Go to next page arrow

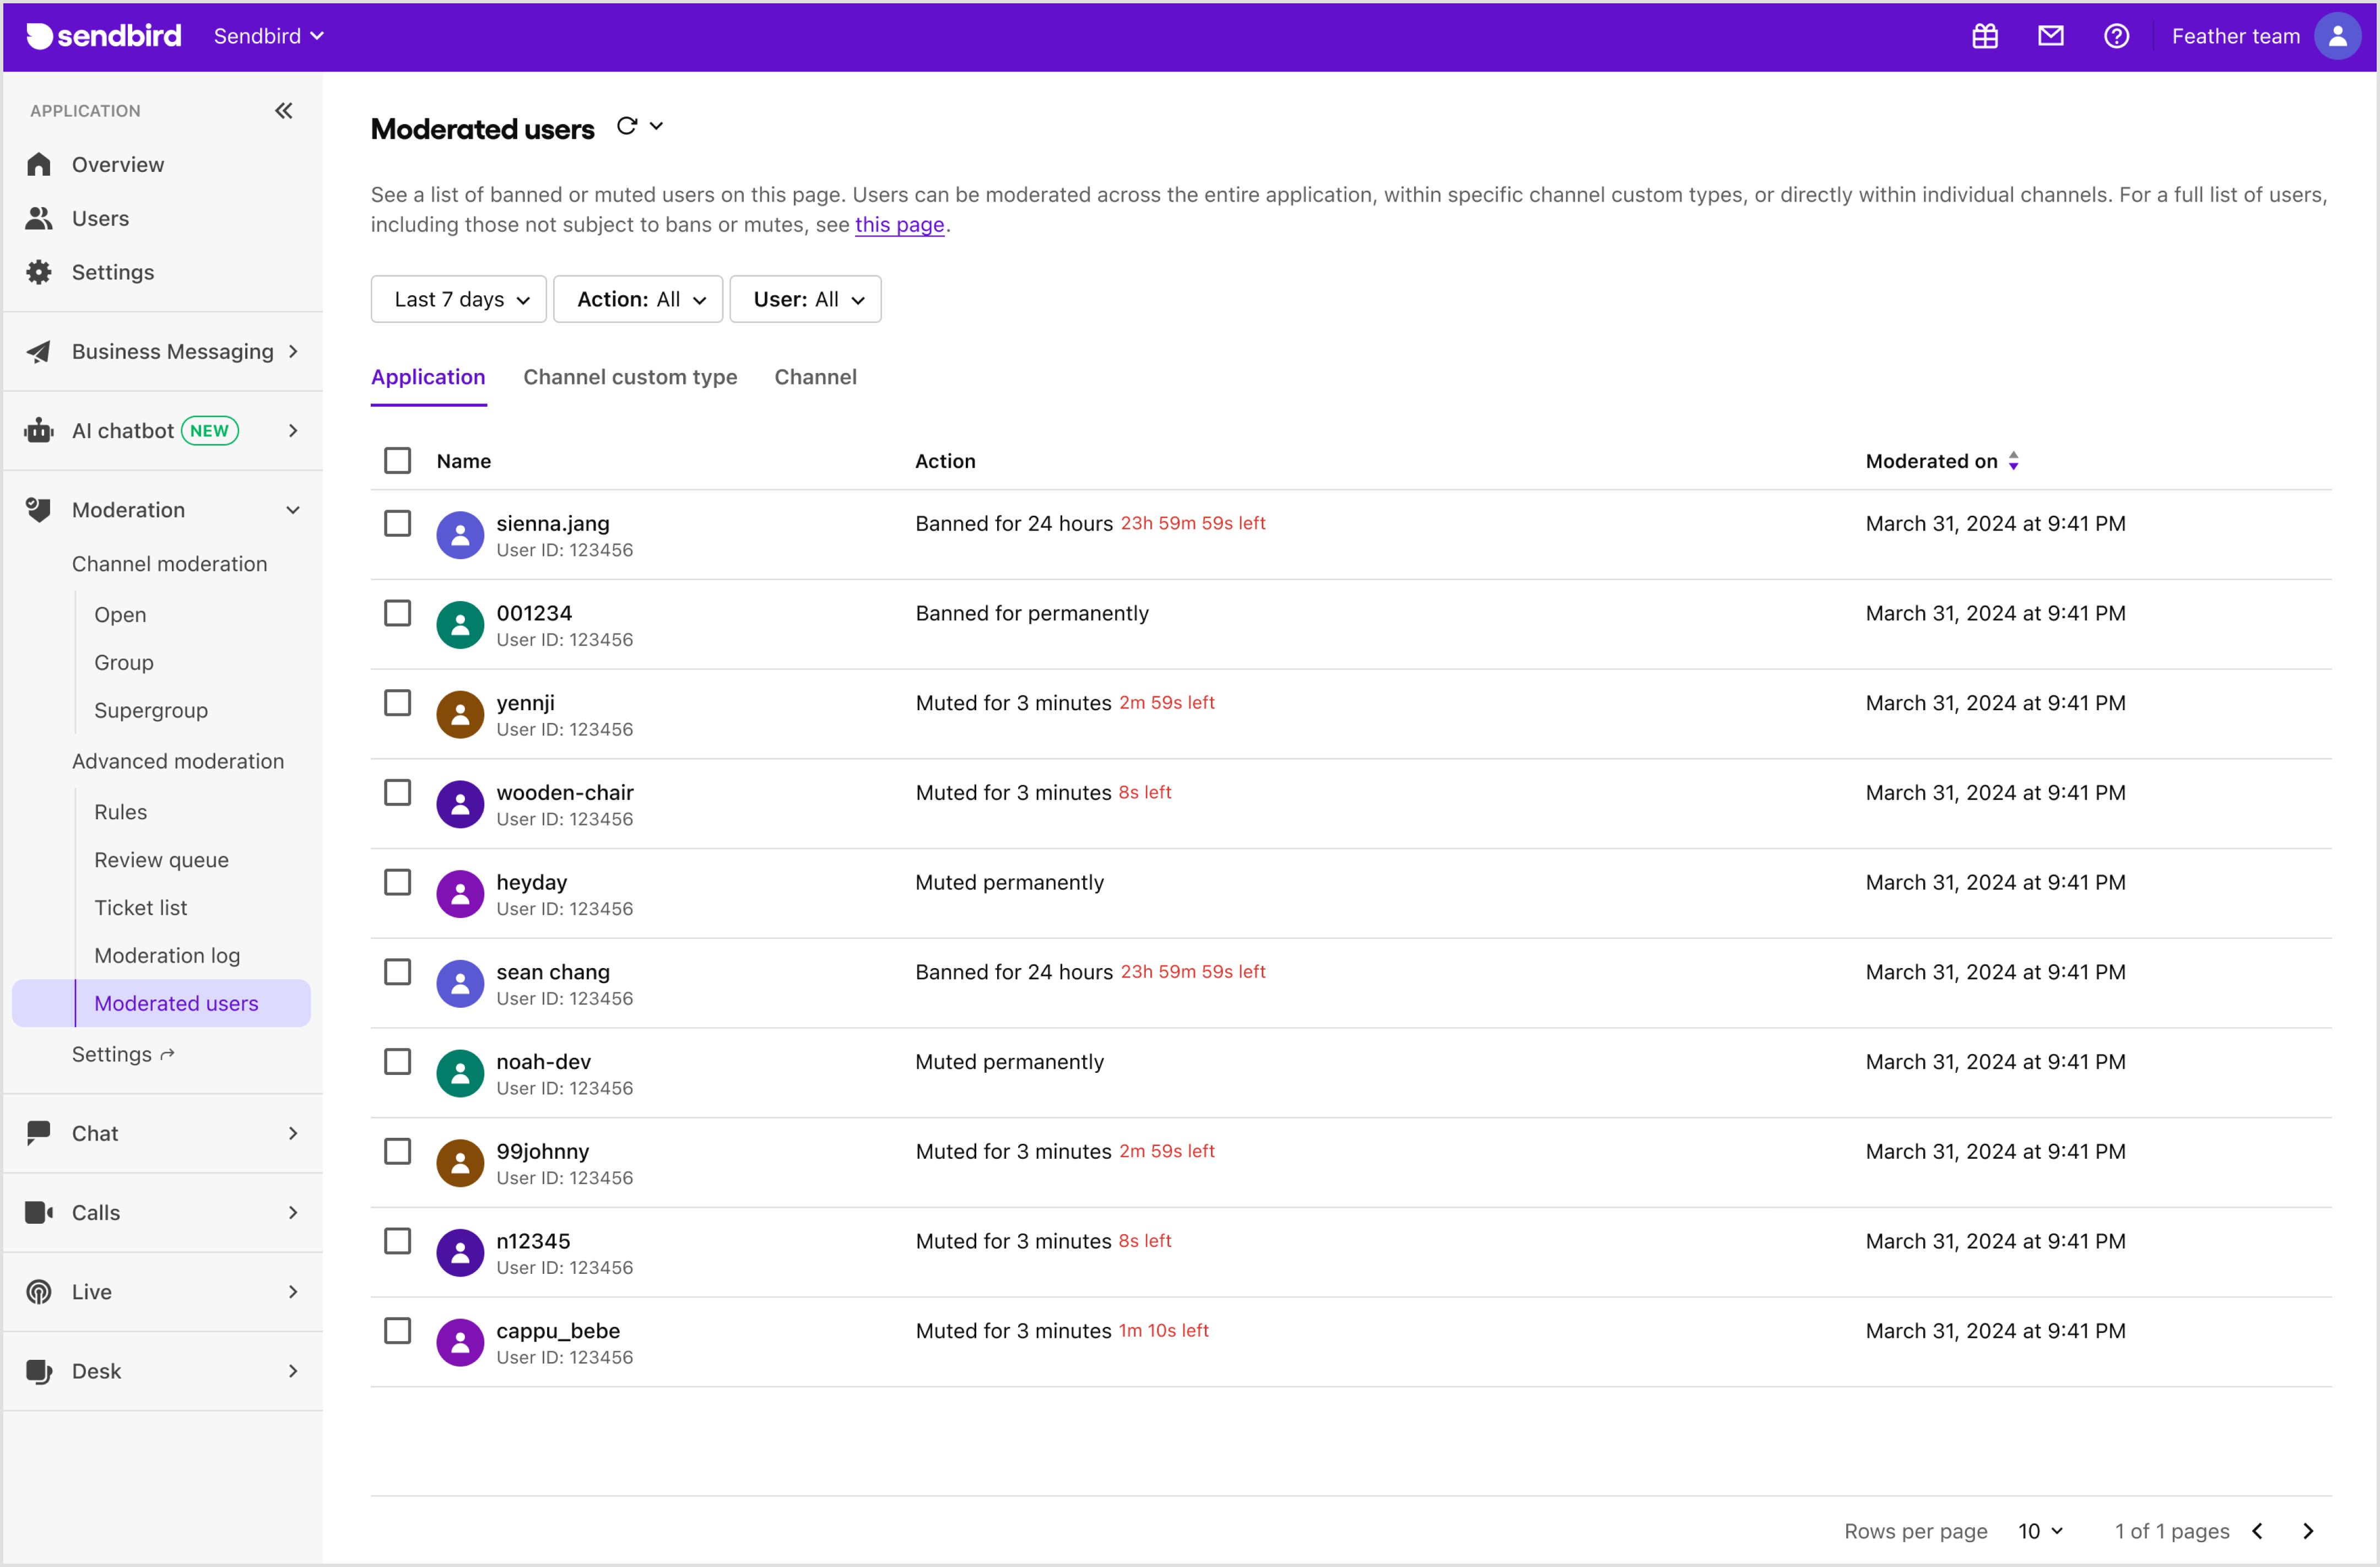tap(2308, 1531)
